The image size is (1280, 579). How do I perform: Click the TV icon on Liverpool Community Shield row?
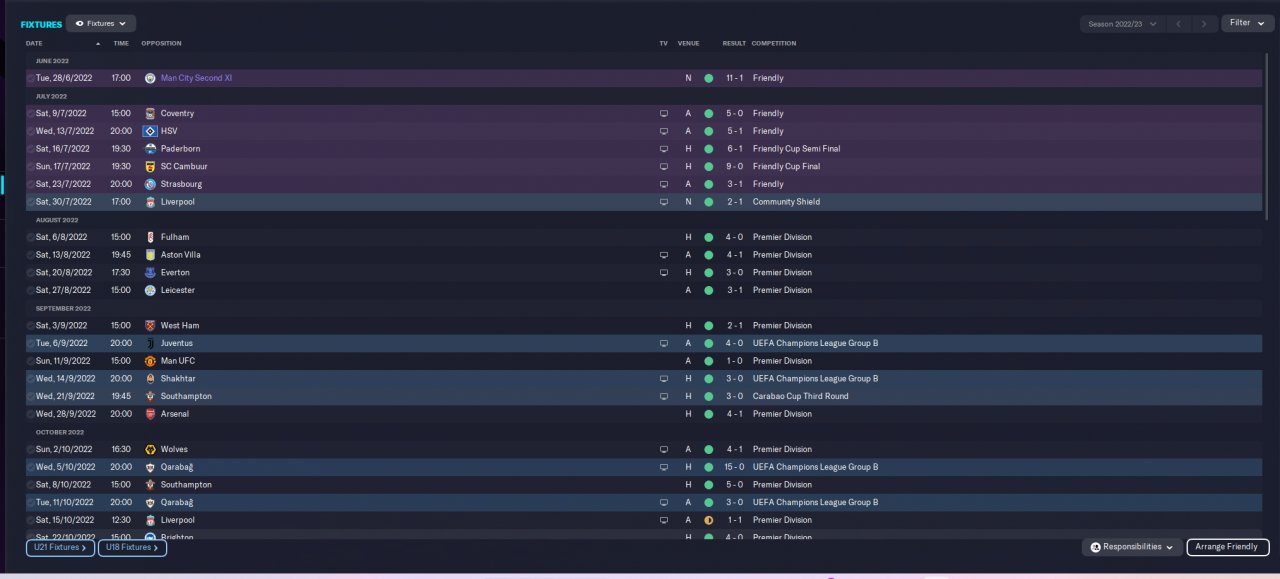coord(663,202)
